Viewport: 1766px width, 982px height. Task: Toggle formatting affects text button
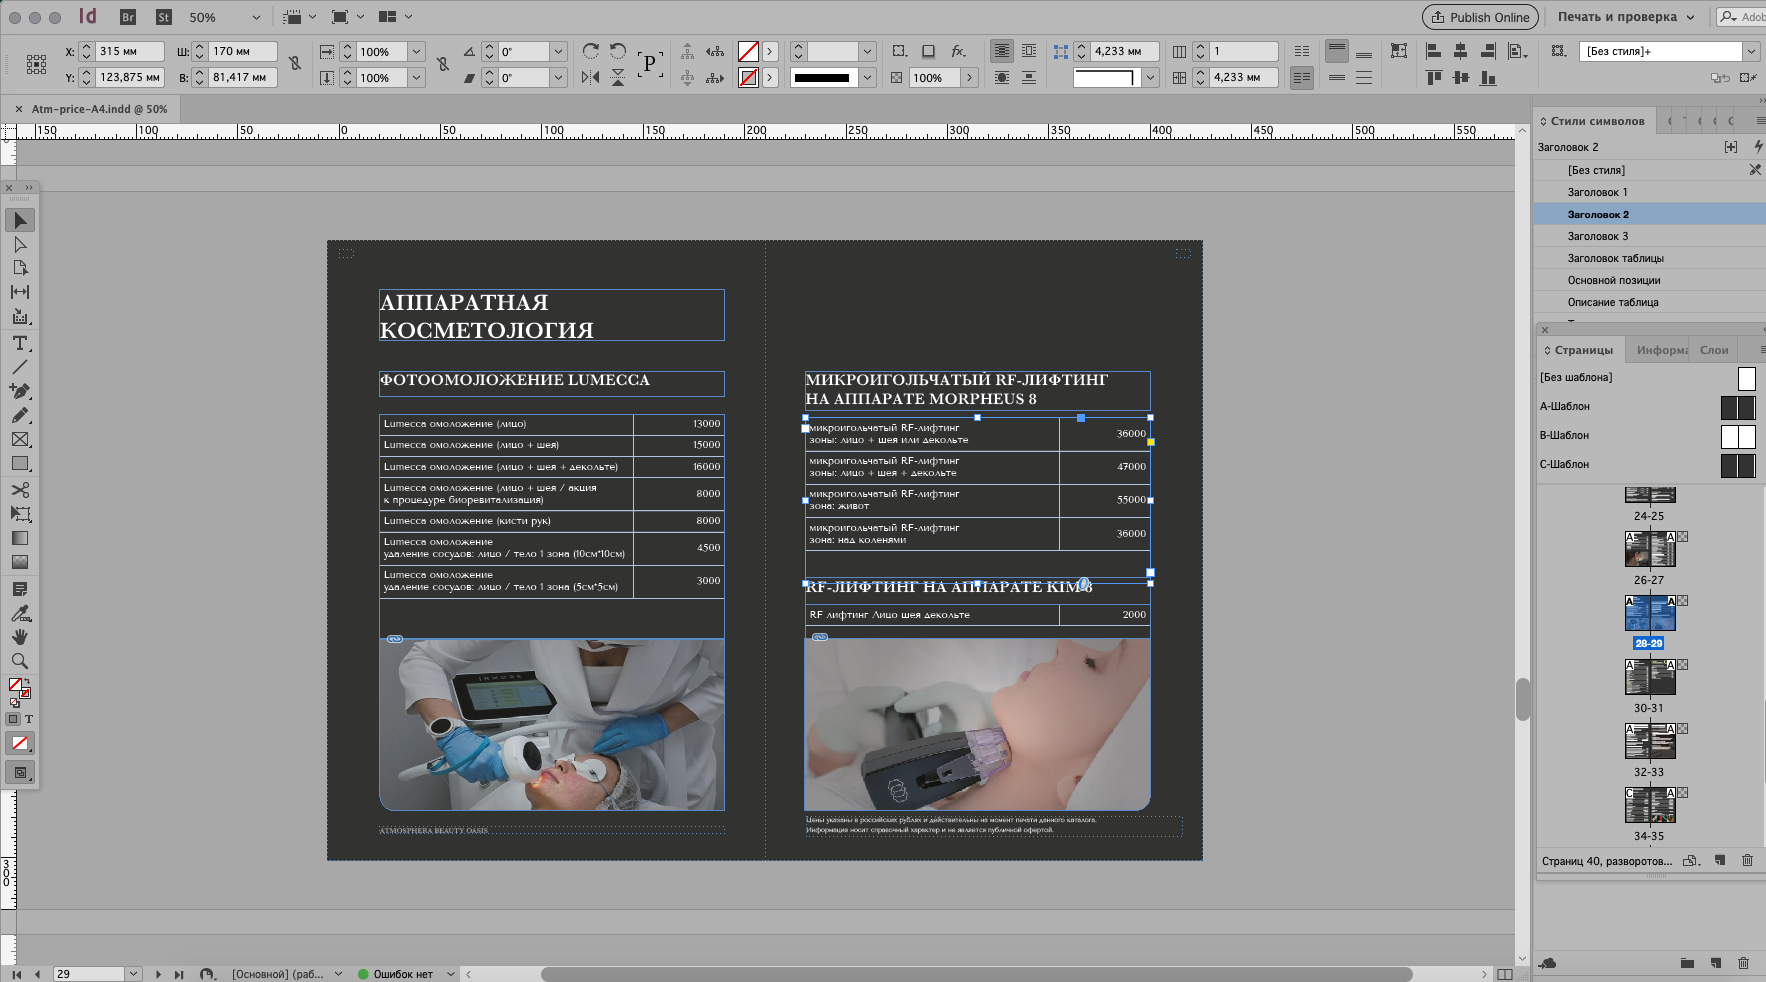[29, 719]
